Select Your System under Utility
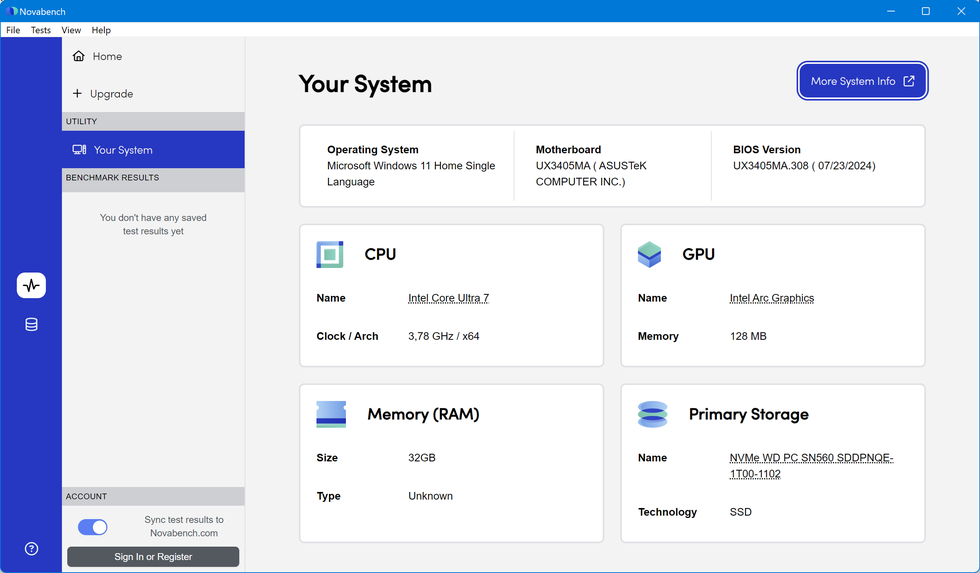This screenshot has width=980, height=573. pyautogui.click(x=123, y=150)
